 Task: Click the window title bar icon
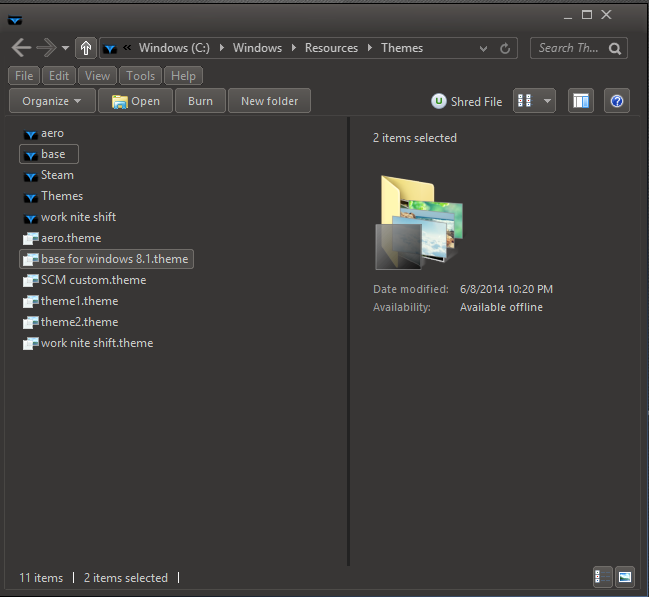[15, 19]
